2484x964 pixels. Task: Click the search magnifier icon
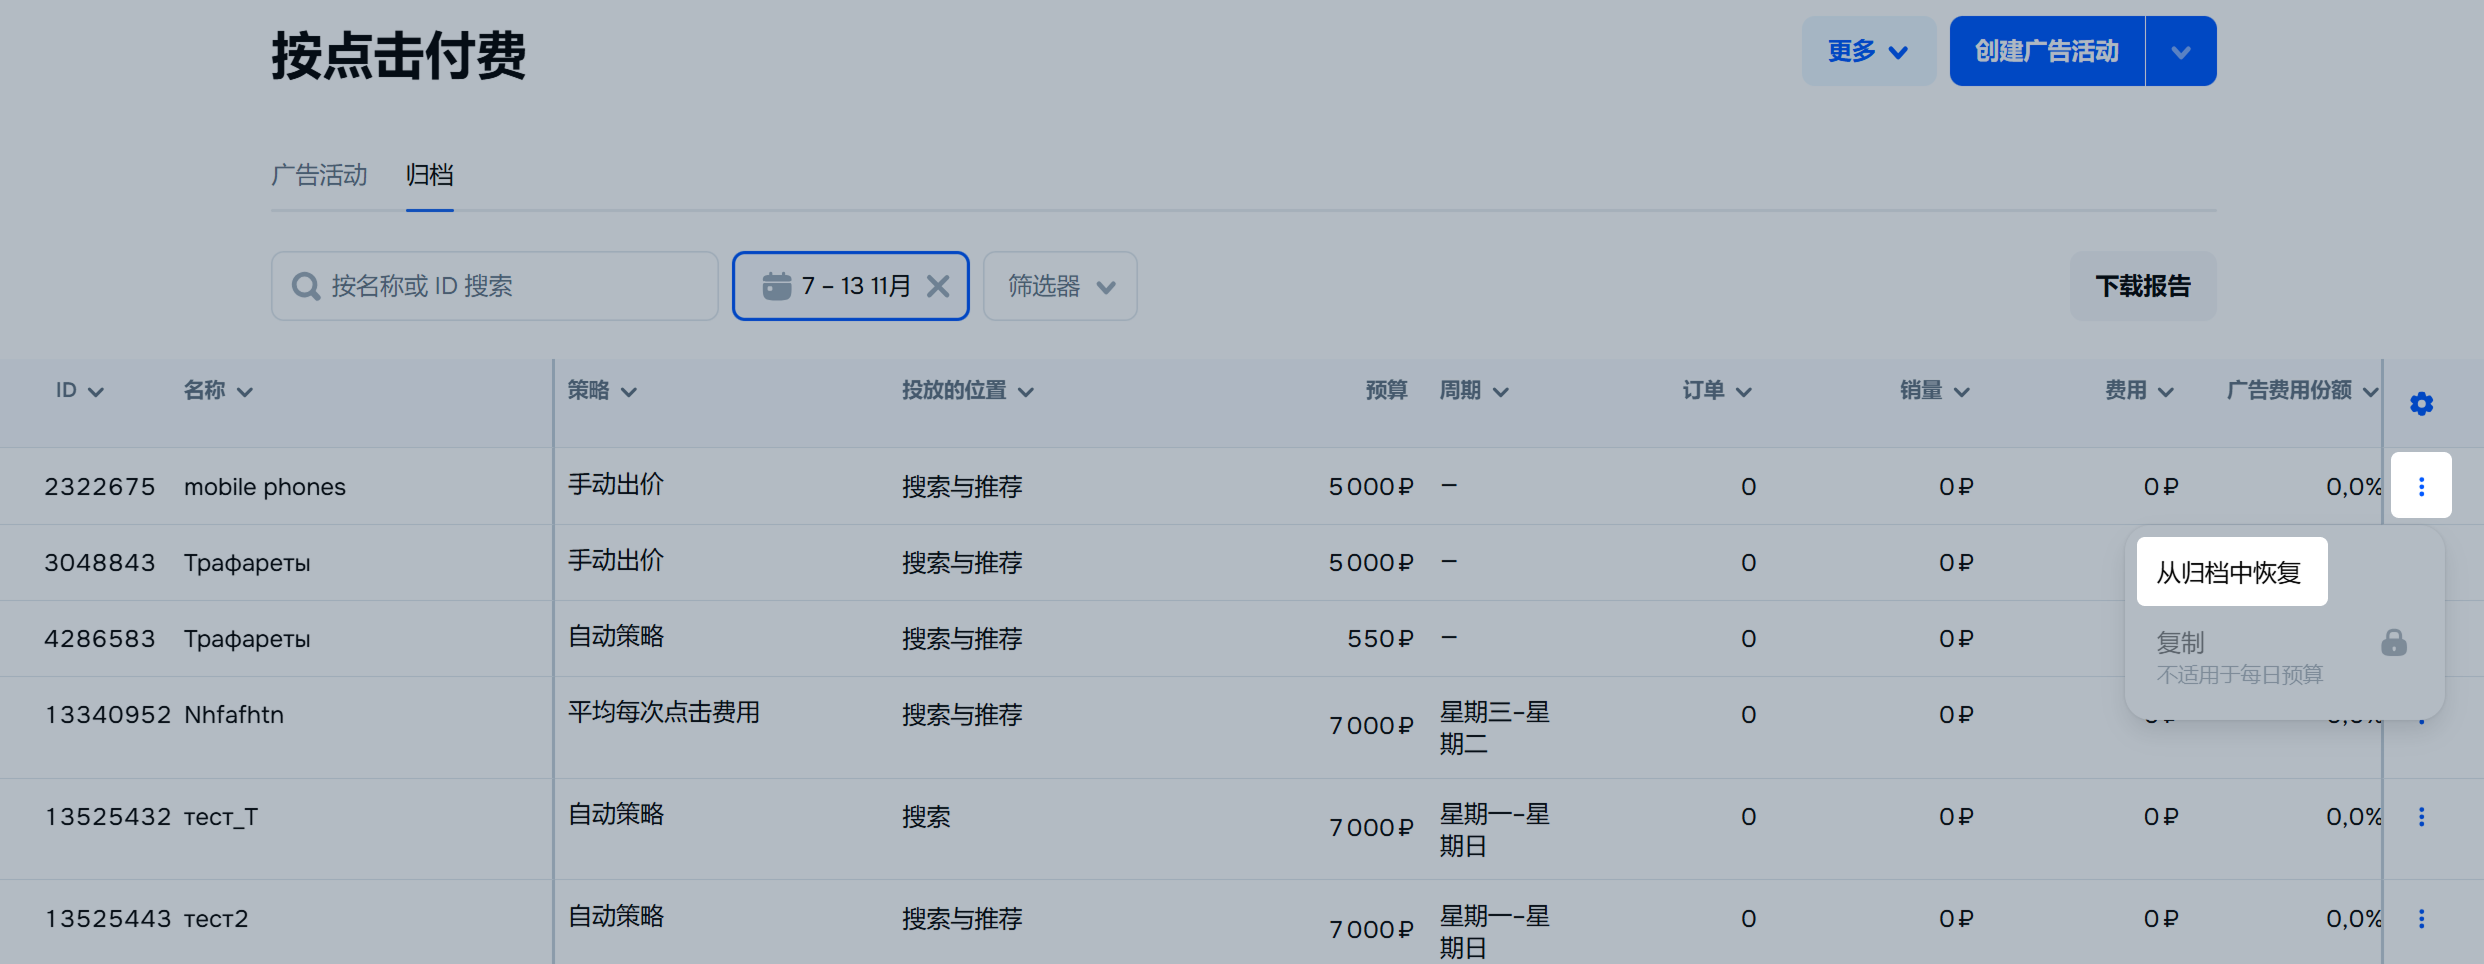click(305, 287)
